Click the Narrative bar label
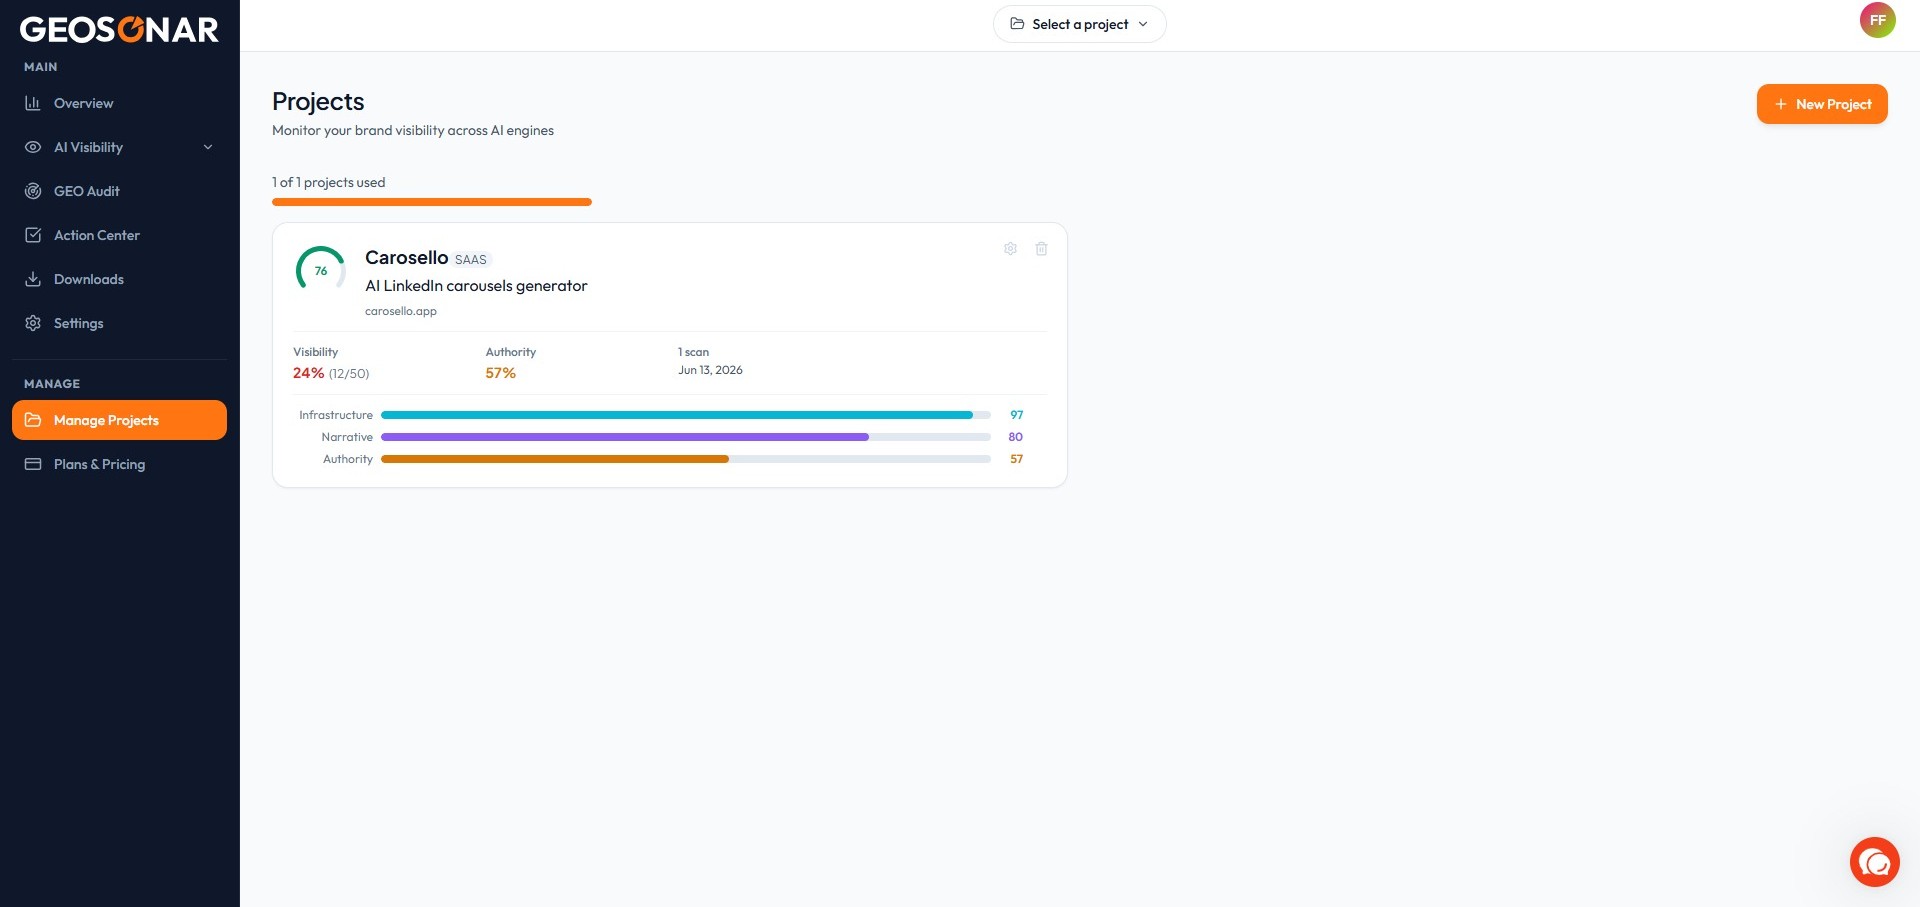The width and height of the screenshot is (1920, 907). [x=347, y=437]
